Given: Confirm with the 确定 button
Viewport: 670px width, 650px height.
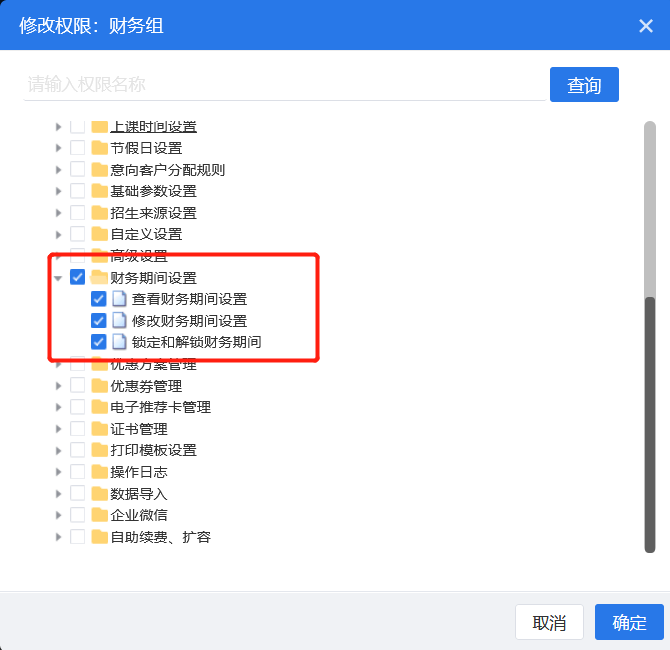Looking at the screenshot, I should (x=629, y=622).
